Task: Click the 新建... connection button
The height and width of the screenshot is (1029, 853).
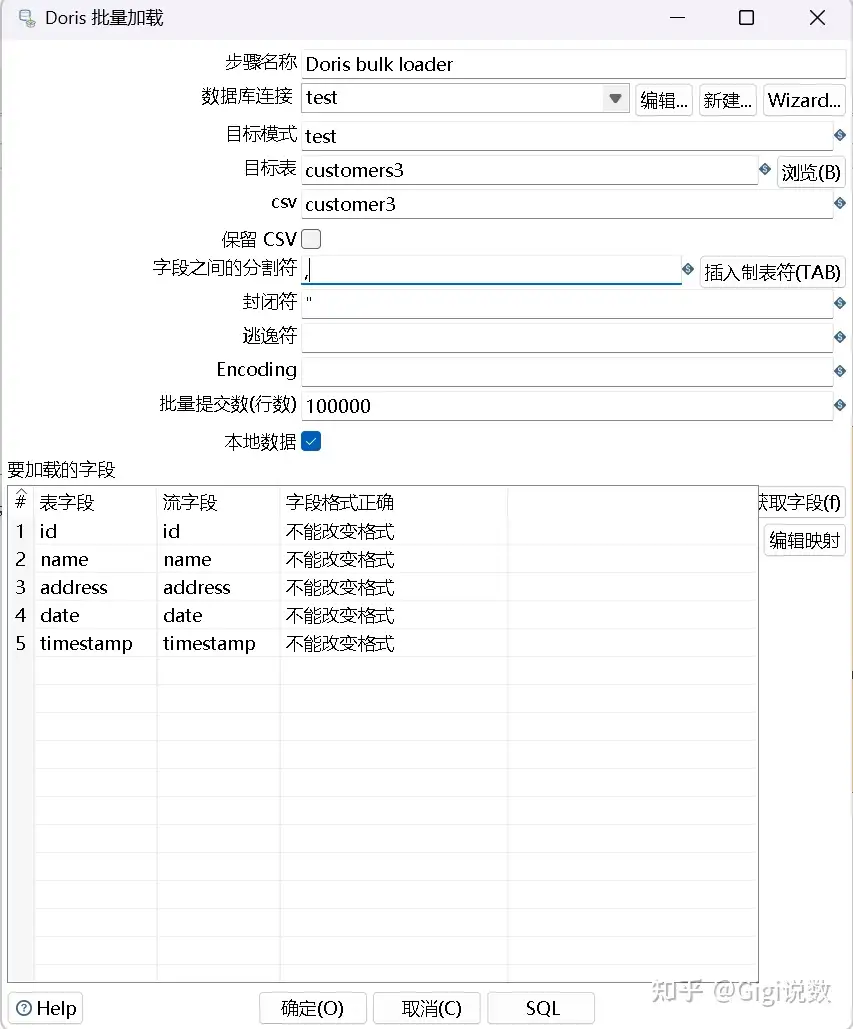Action: tap(728, 100)
